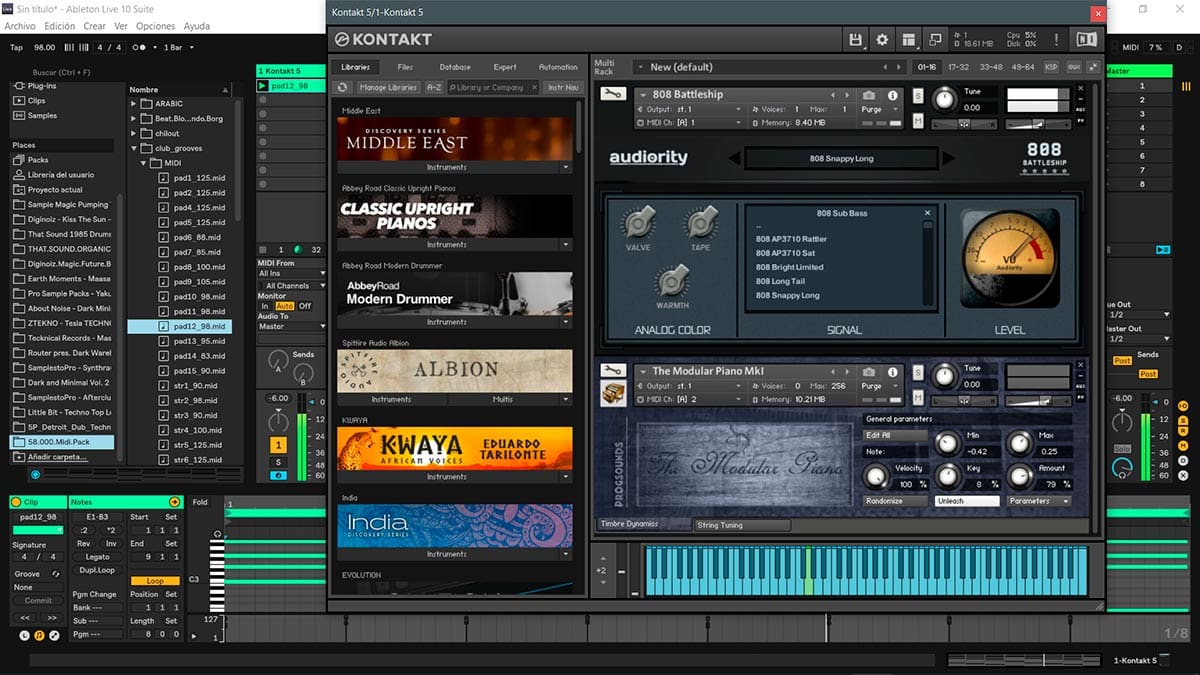The image size is (1200, 675).
Task: Open Plug-ins category in Ableton browser
Action: pos(41,86)
